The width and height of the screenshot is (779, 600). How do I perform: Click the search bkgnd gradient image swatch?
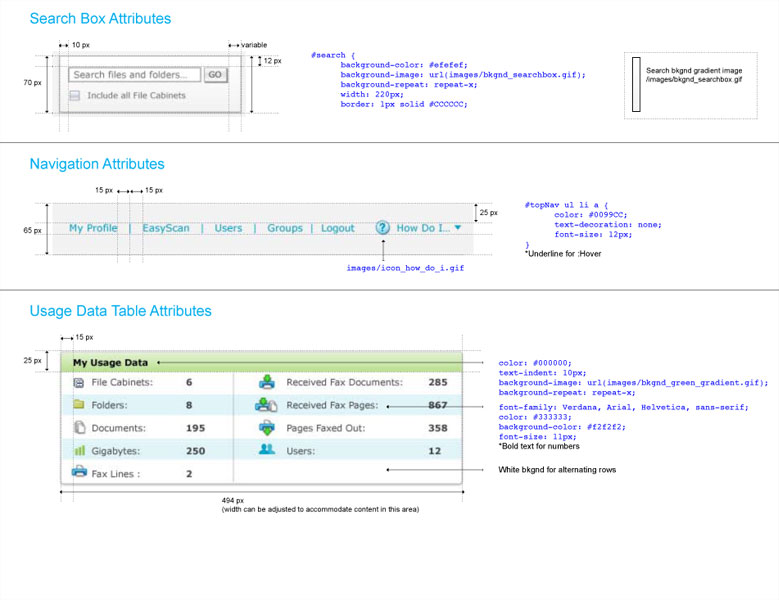click(x=635, y=85)
